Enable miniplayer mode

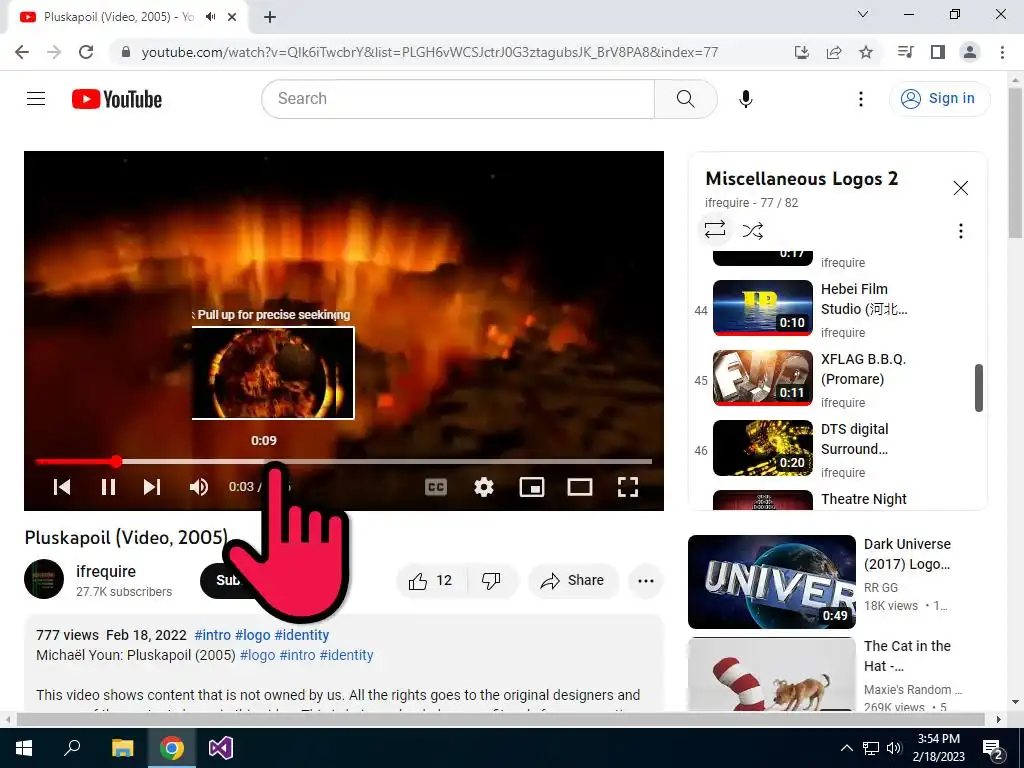pyautogui.click(x=532, y=487)
